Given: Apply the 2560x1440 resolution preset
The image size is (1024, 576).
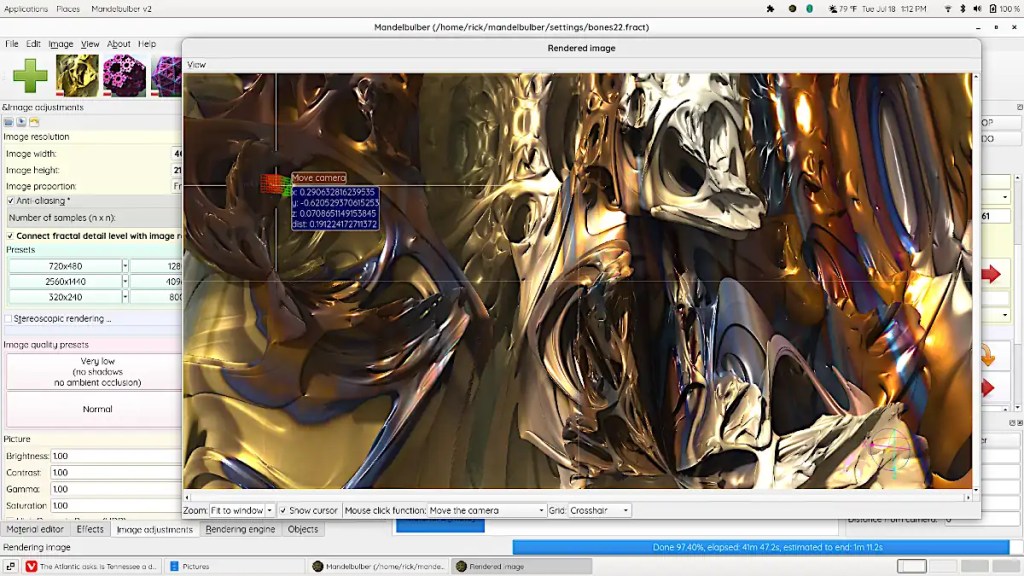Looking at the screenshot, I should point(65,282).
